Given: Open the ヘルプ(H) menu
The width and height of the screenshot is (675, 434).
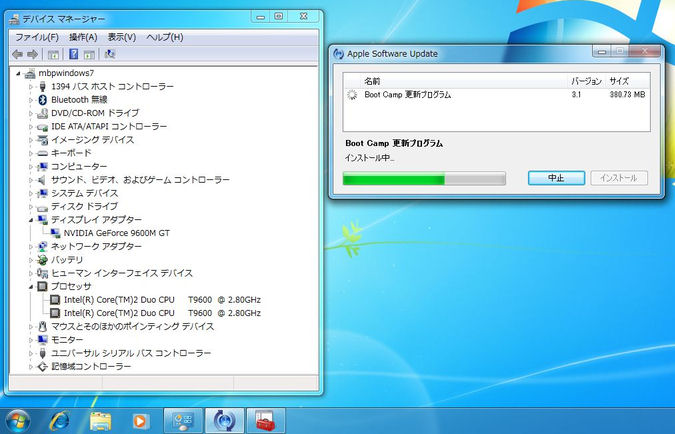Looking at the screenshot, I should tap(164, 37).
